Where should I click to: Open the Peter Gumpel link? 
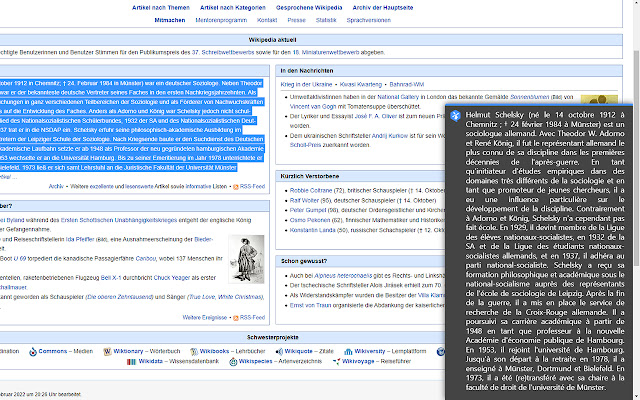(308, 210)
